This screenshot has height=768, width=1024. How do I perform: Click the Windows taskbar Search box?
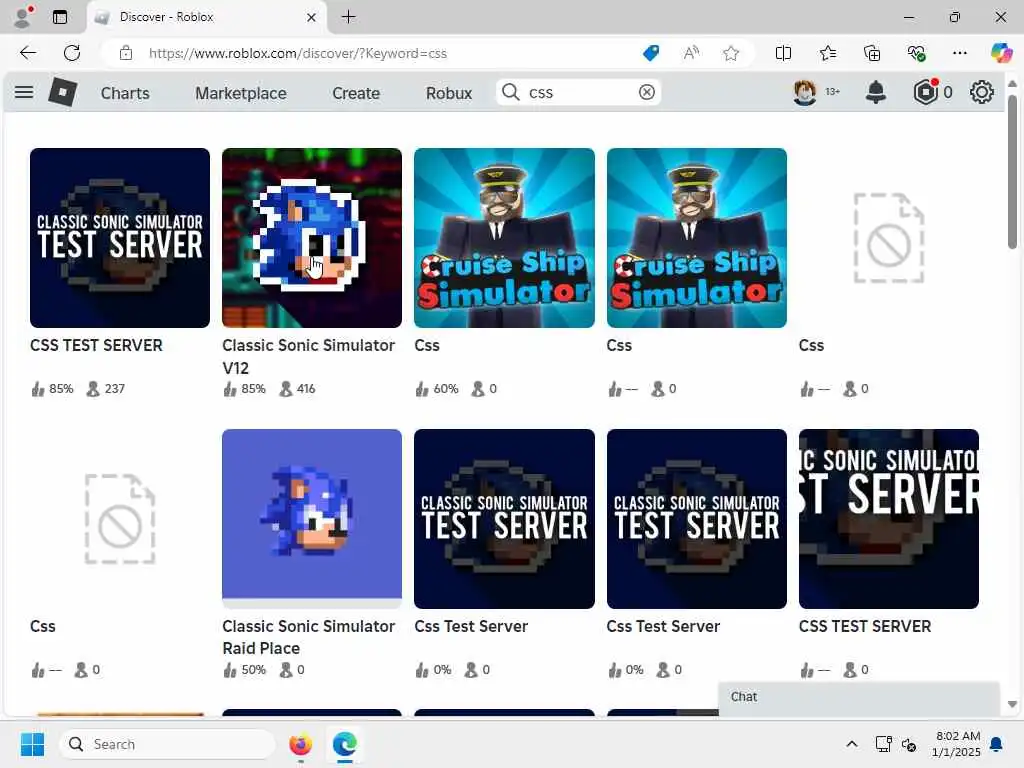pos(167,744)
